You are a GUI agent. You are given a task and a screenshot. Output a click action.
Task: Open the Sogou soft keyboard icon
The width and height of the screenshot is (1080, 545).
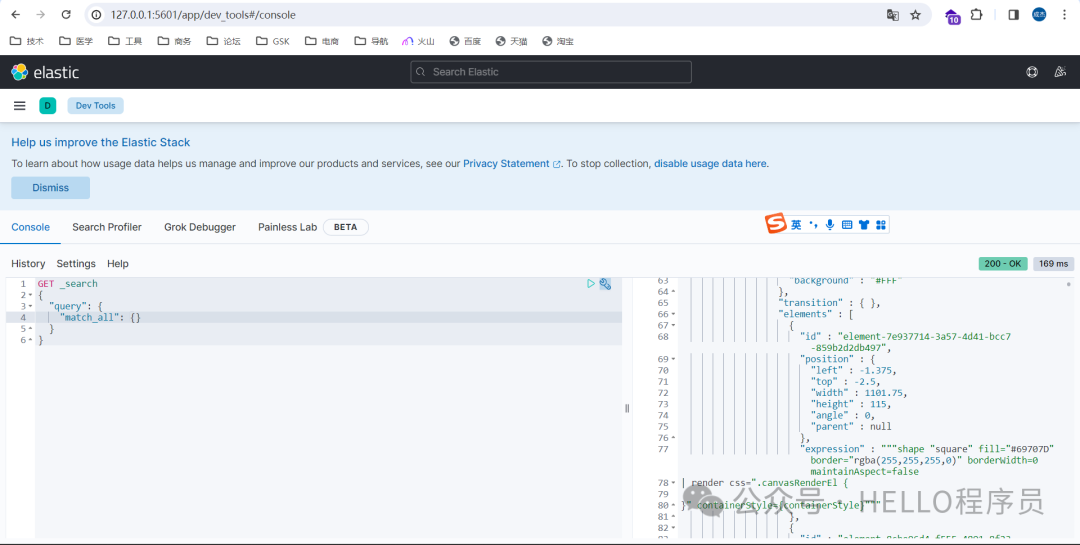(847, 225)
